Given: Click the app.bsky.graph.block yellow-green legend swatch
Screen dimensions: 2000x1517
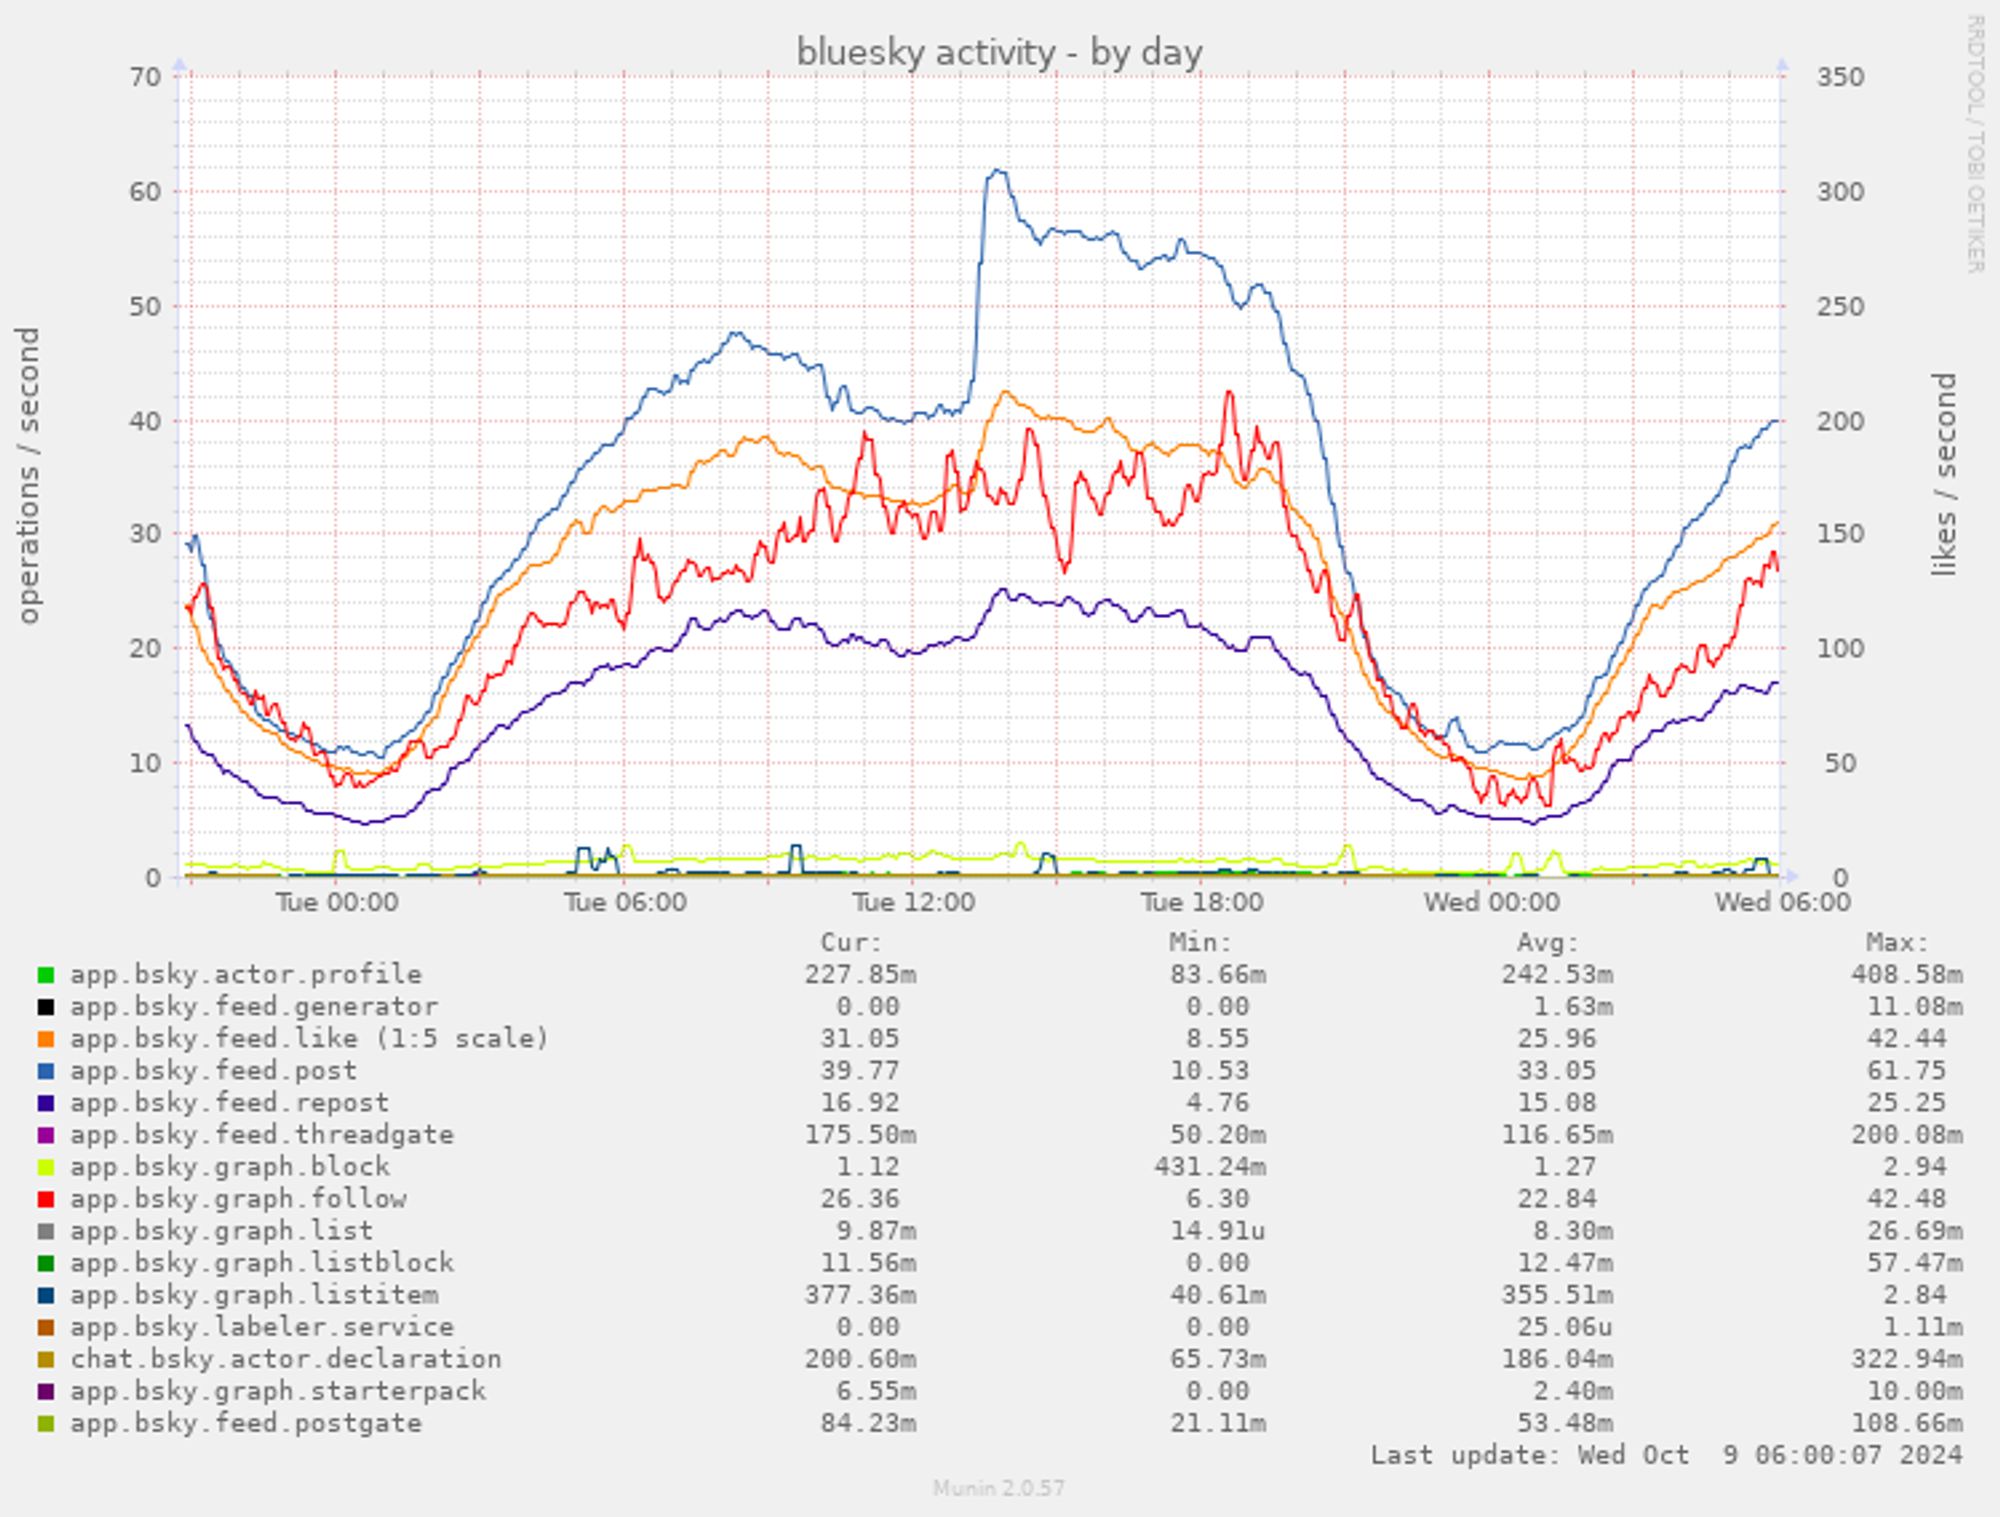Looking at the screenshot, I should pos(46,1167).
